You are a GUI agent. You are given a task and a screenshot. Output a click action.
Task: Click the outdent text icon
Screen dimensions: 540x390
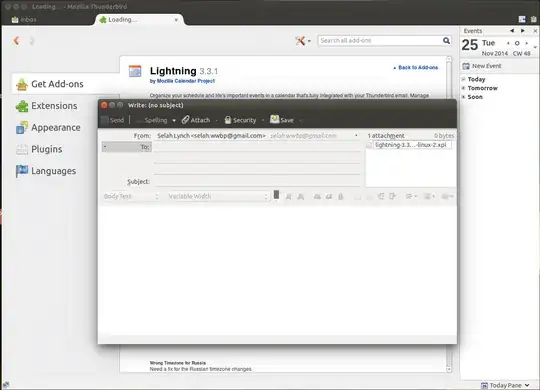click(381, 196)
